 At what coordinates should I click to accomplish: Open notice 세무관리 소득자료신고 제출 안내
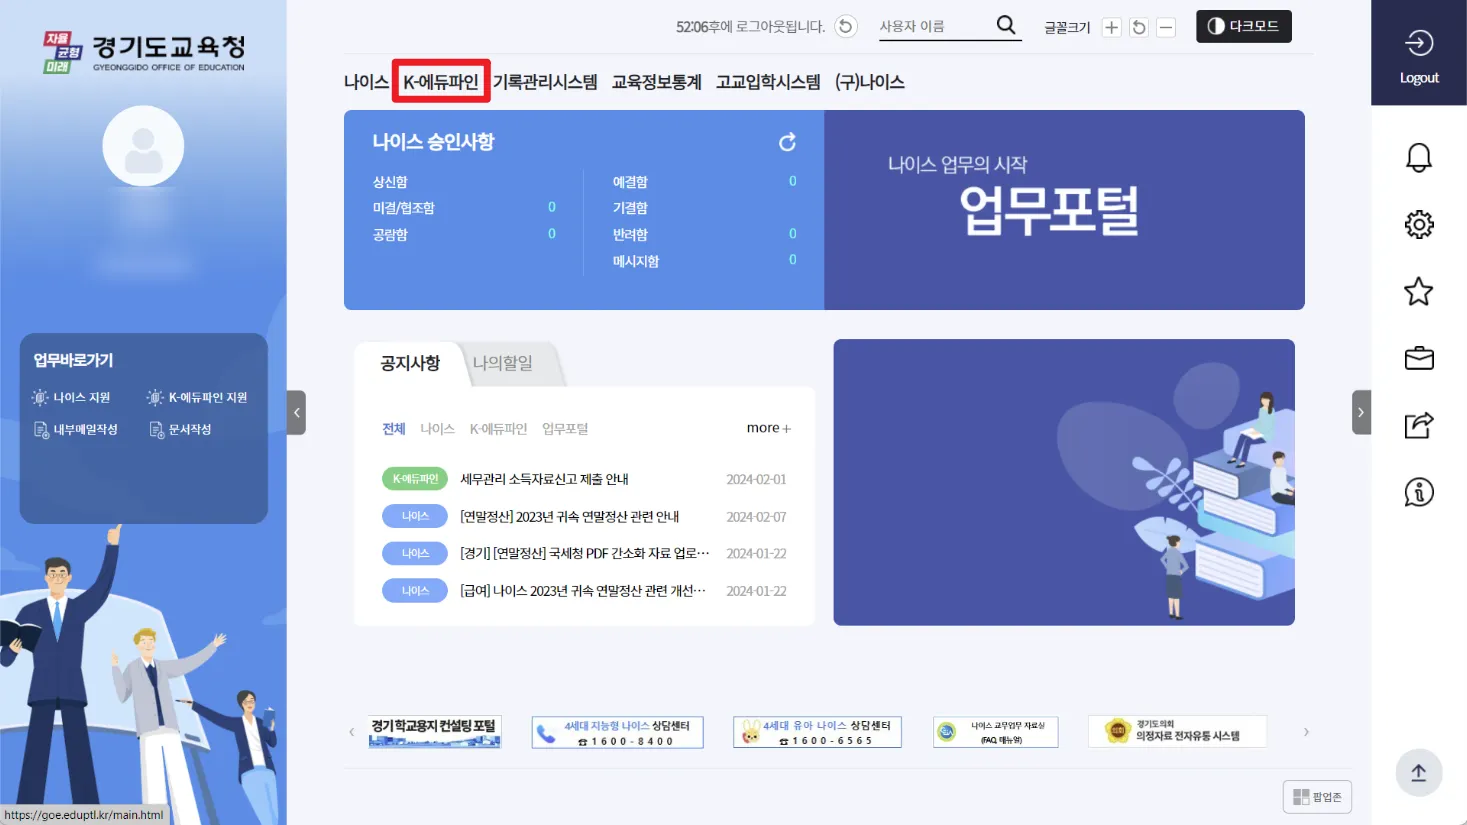[x=544, y=479]
